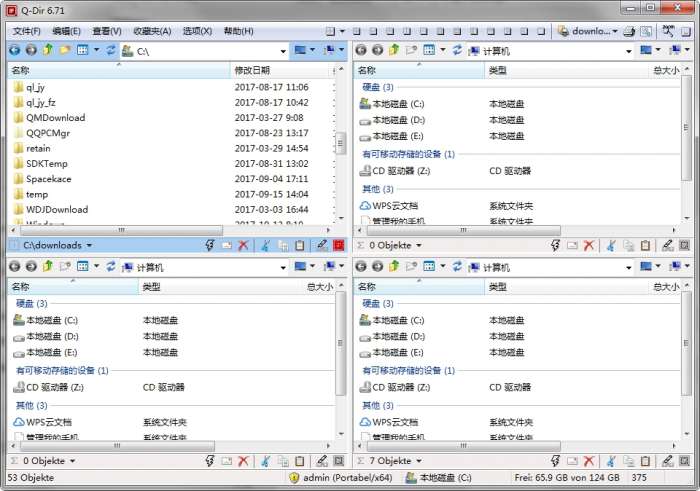Expand the address dropdown in the bottom-right 计算机 pane

pyautogui.click(x=629, y=268)
